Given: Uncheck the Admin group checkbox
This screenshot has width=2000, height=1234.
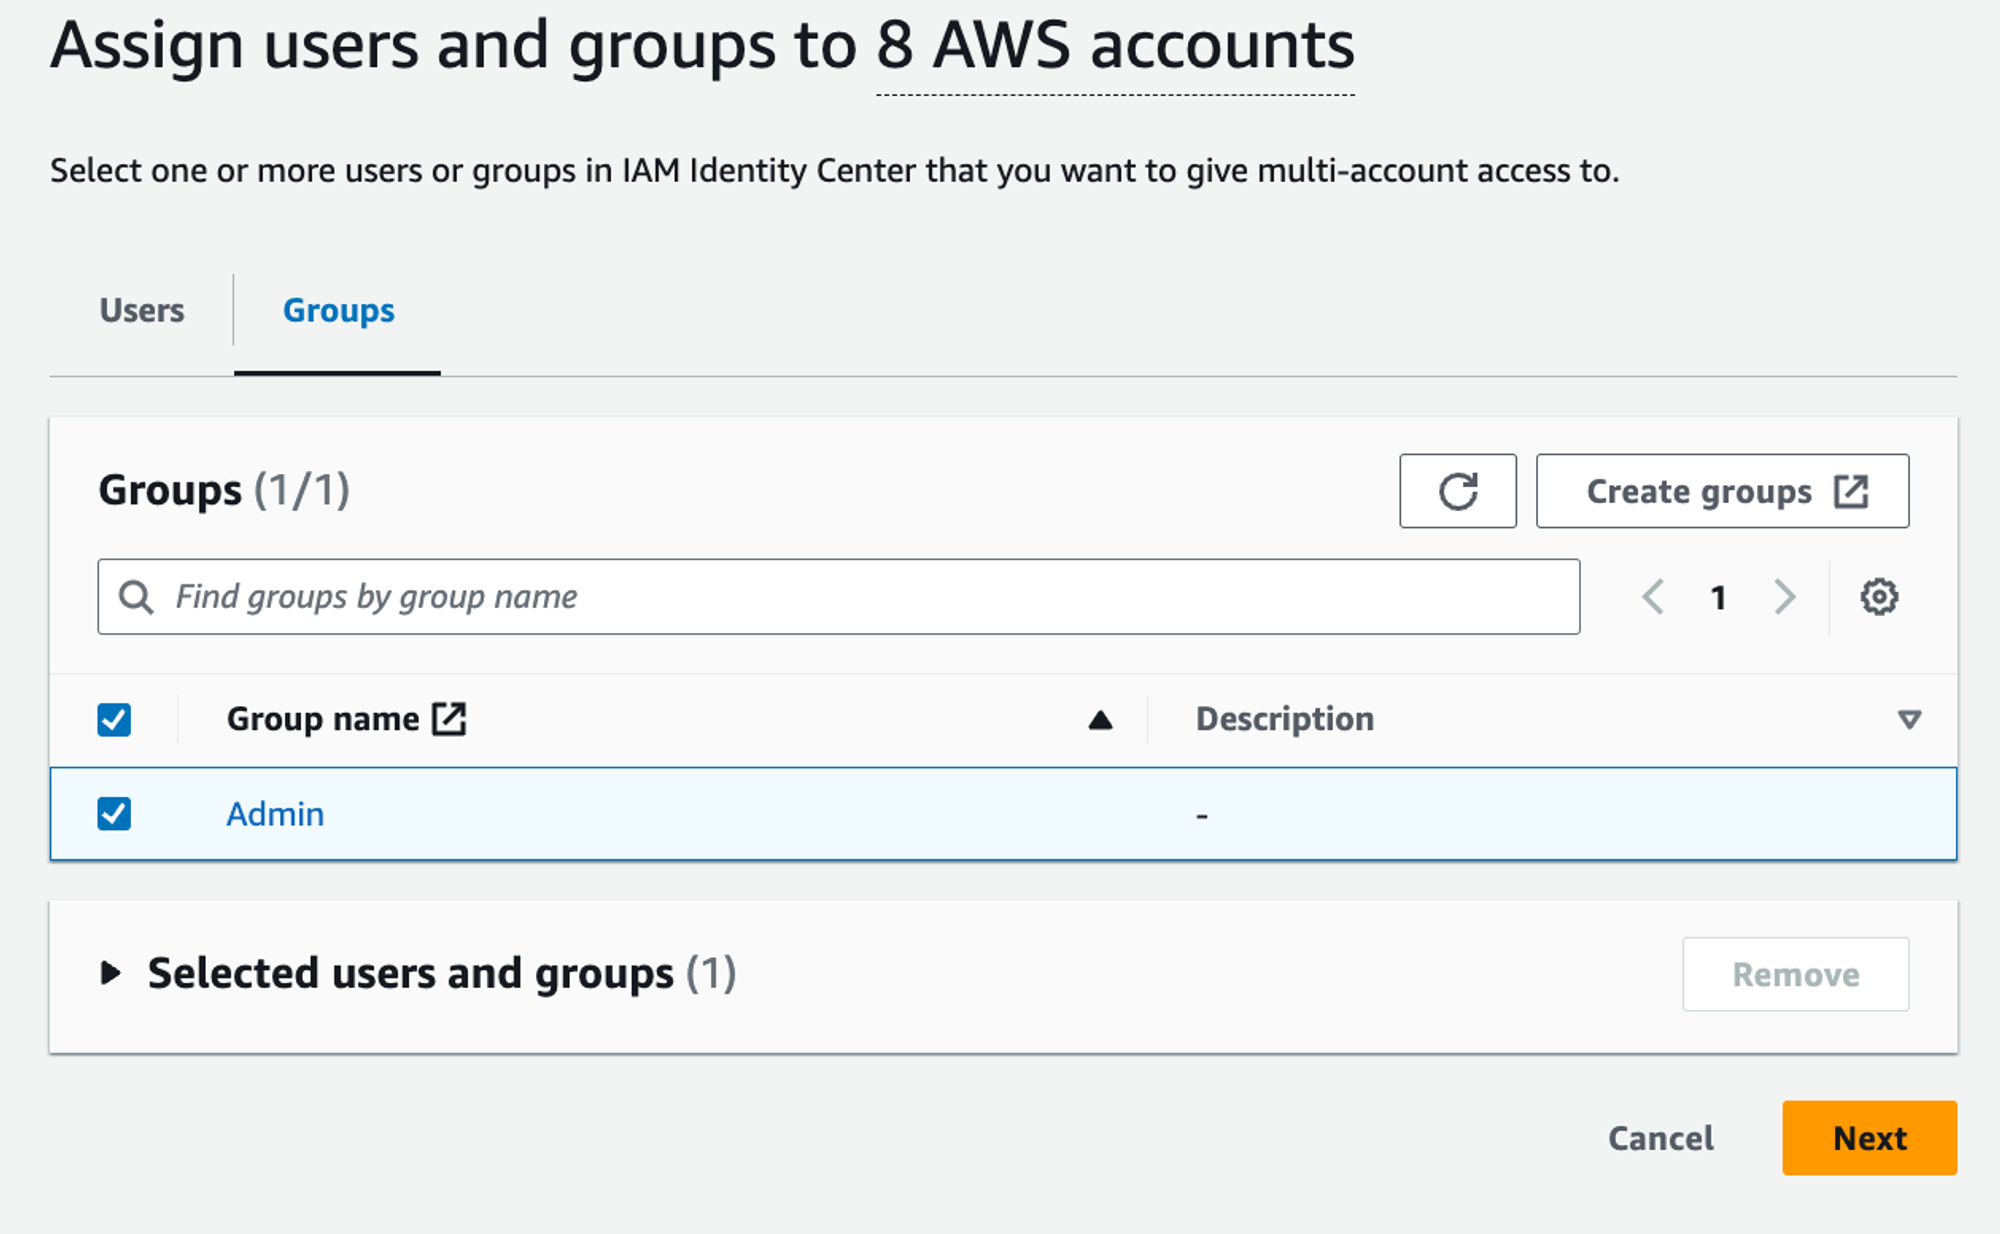Looking at the screenshot, I should [114, 813].
